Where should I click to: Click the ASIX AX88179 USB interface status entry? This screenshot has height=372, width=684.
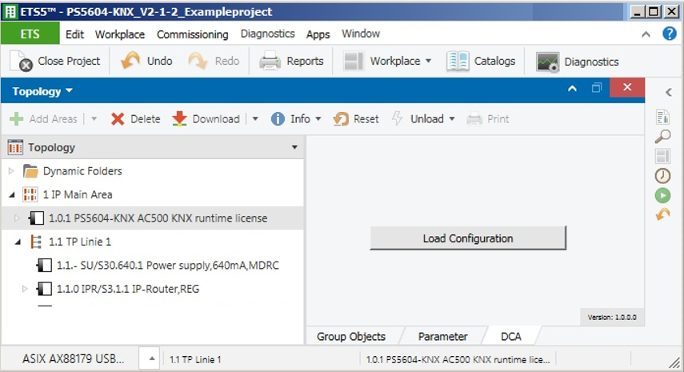point(73,358)
